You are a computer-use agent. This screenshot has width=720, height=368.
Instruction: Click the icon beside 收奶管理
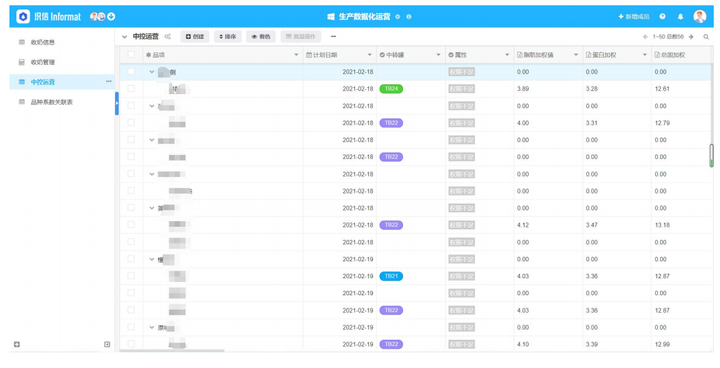[21, 62]
